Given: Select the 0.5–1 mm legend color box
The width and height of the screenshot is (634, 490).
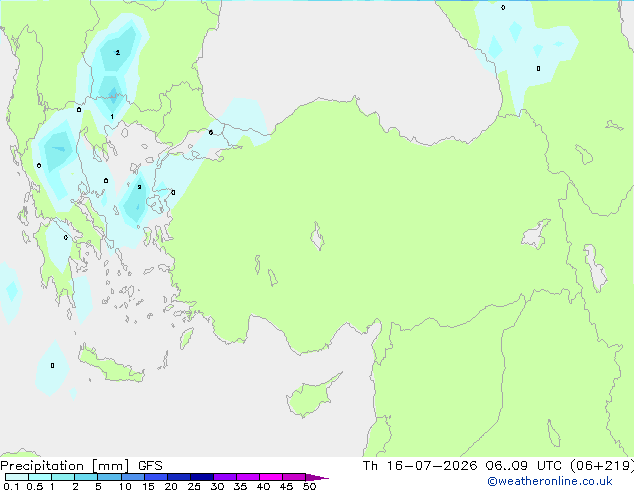Looking at the screenshot, I should pyautogui.click(x=40, y=477).
